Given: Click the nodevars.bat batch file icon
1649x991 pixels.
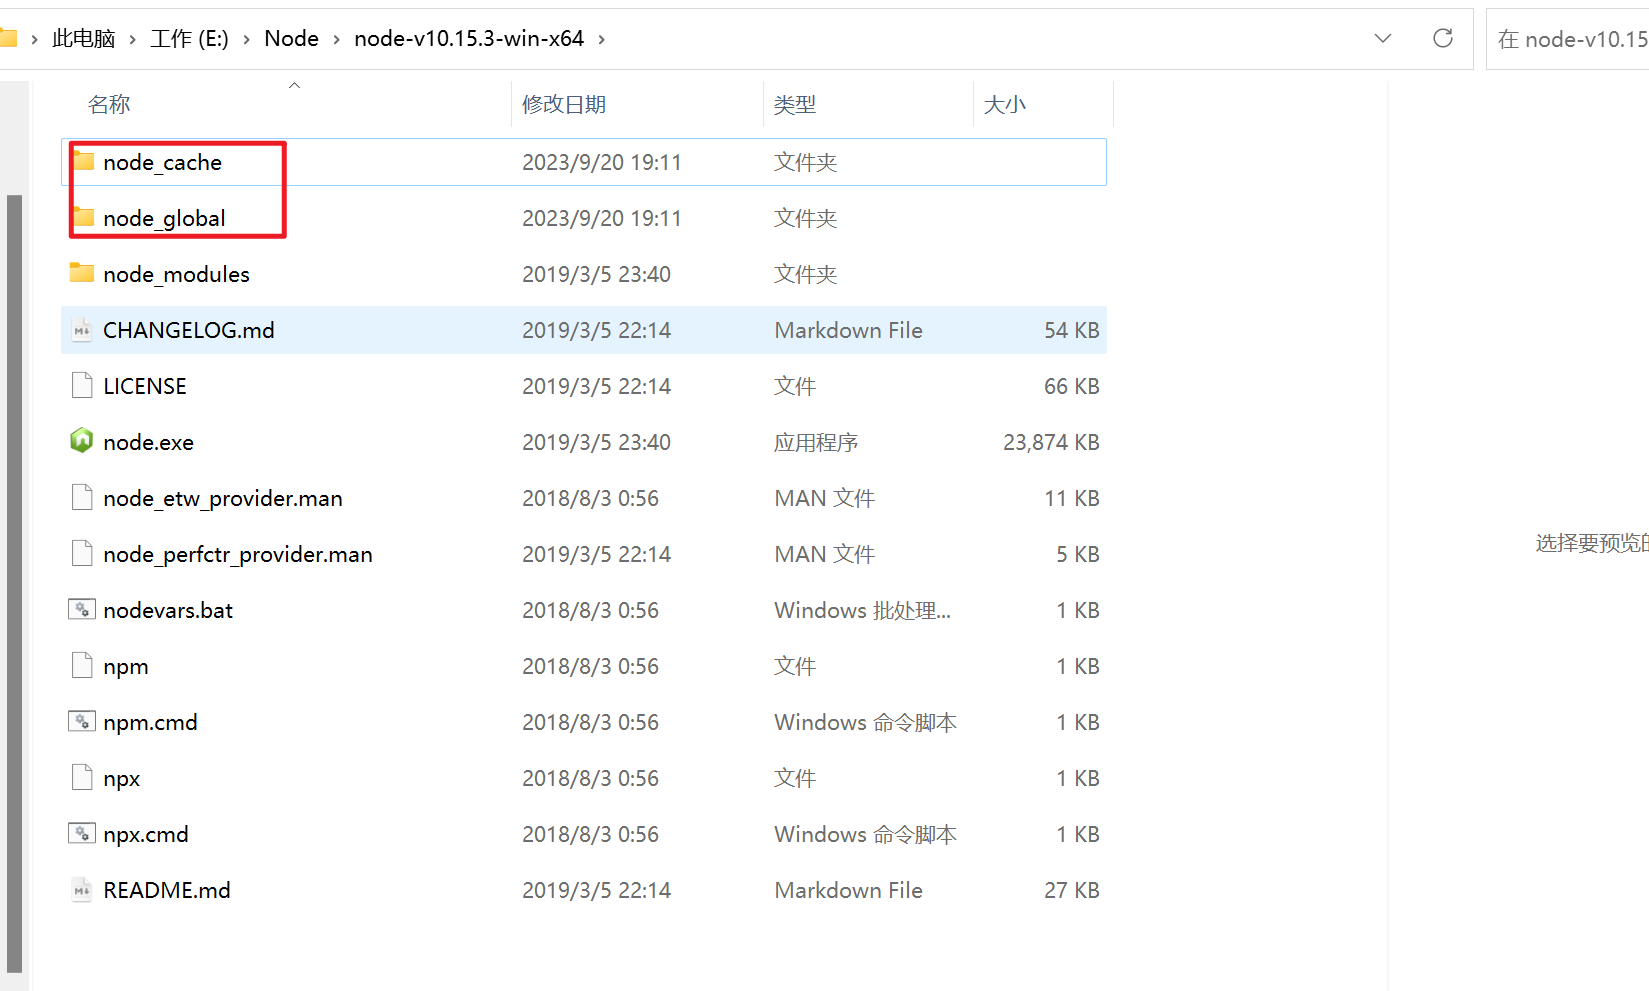Looking at the screenshot, I should click(82, 609).
